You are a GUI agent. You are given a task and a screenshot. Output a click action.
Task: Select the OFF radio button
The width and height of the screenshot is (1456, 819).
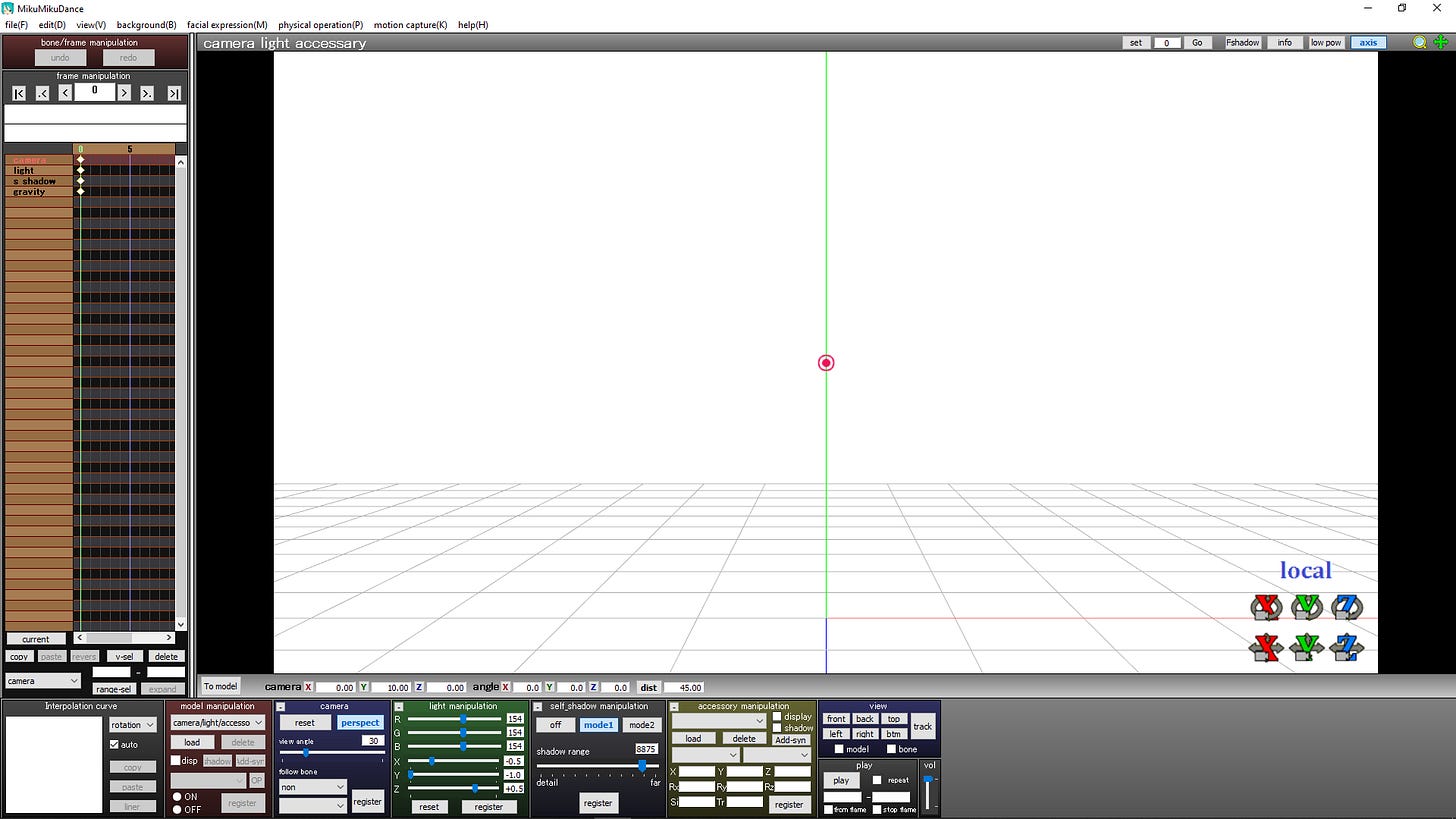(177, 809)
